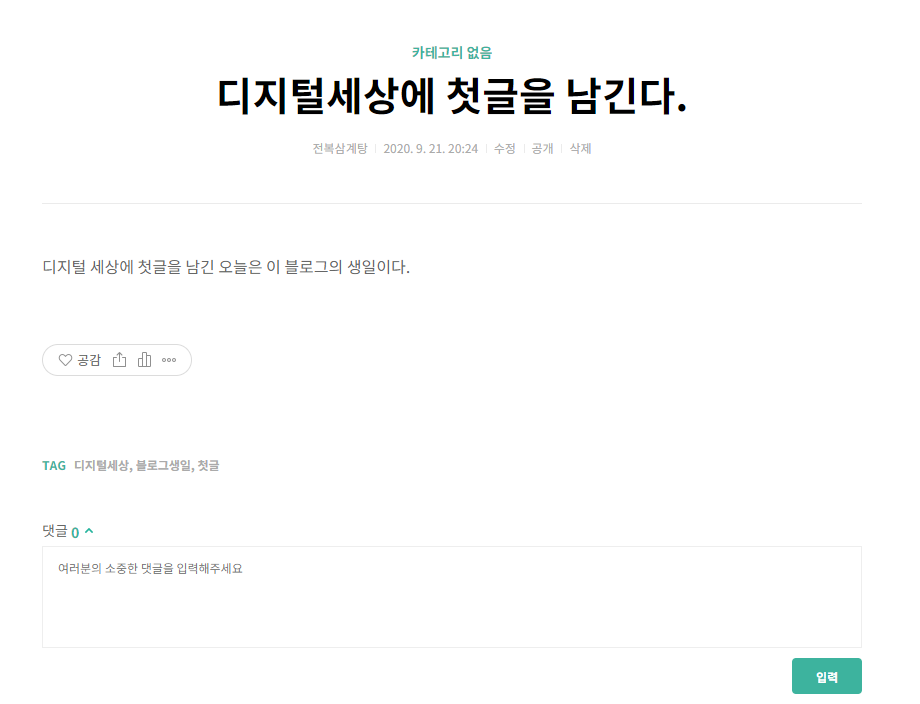
Task: Click the post title 디지털세상에 첫글을 남긴다.
Action: point(452,96)
